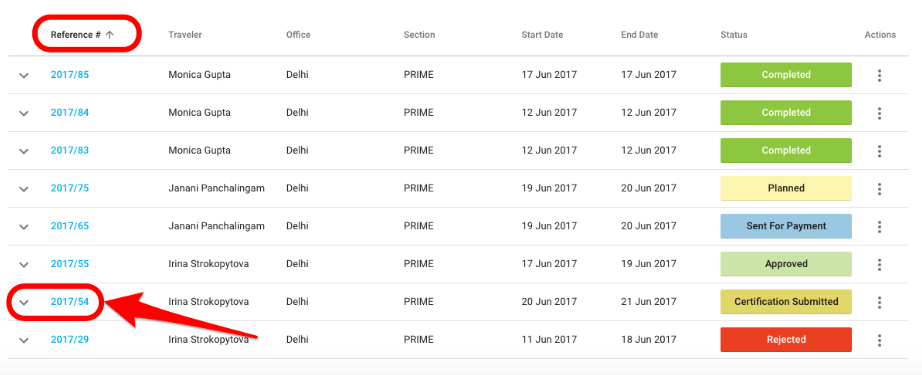Click the Traveler column header
This screenshot has width=922, height=375.
(x=185, y=35)
